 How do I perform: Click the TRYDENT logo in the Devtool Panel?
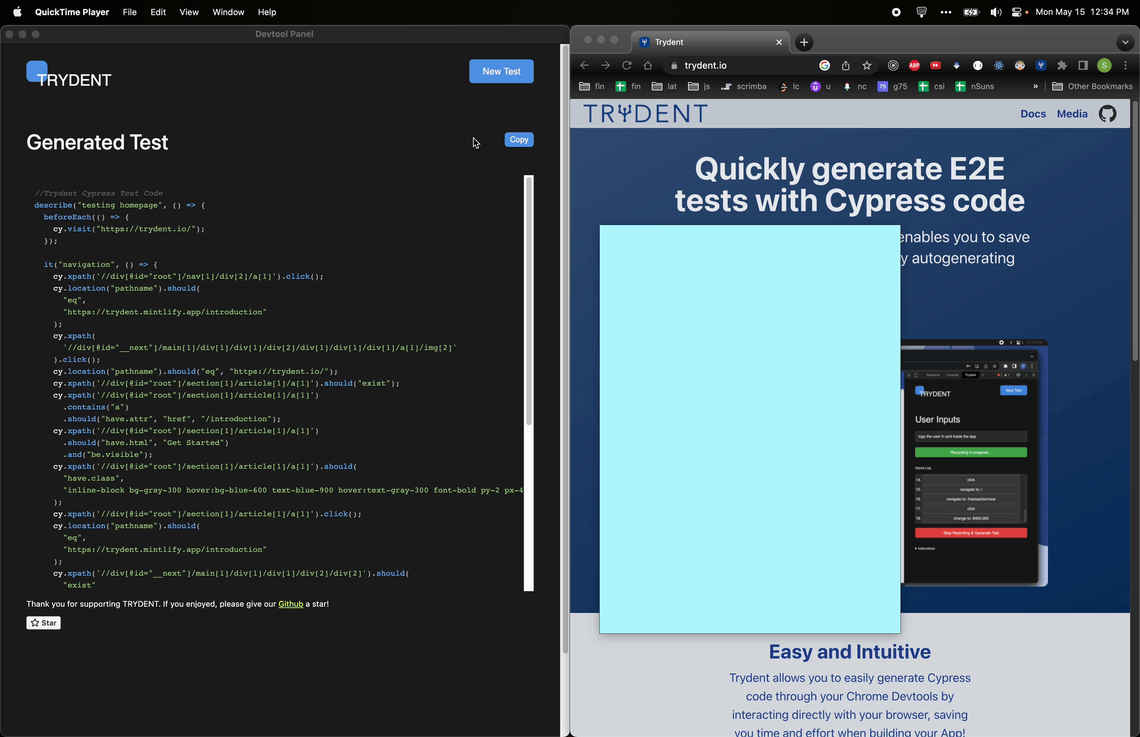pos(69,76)
